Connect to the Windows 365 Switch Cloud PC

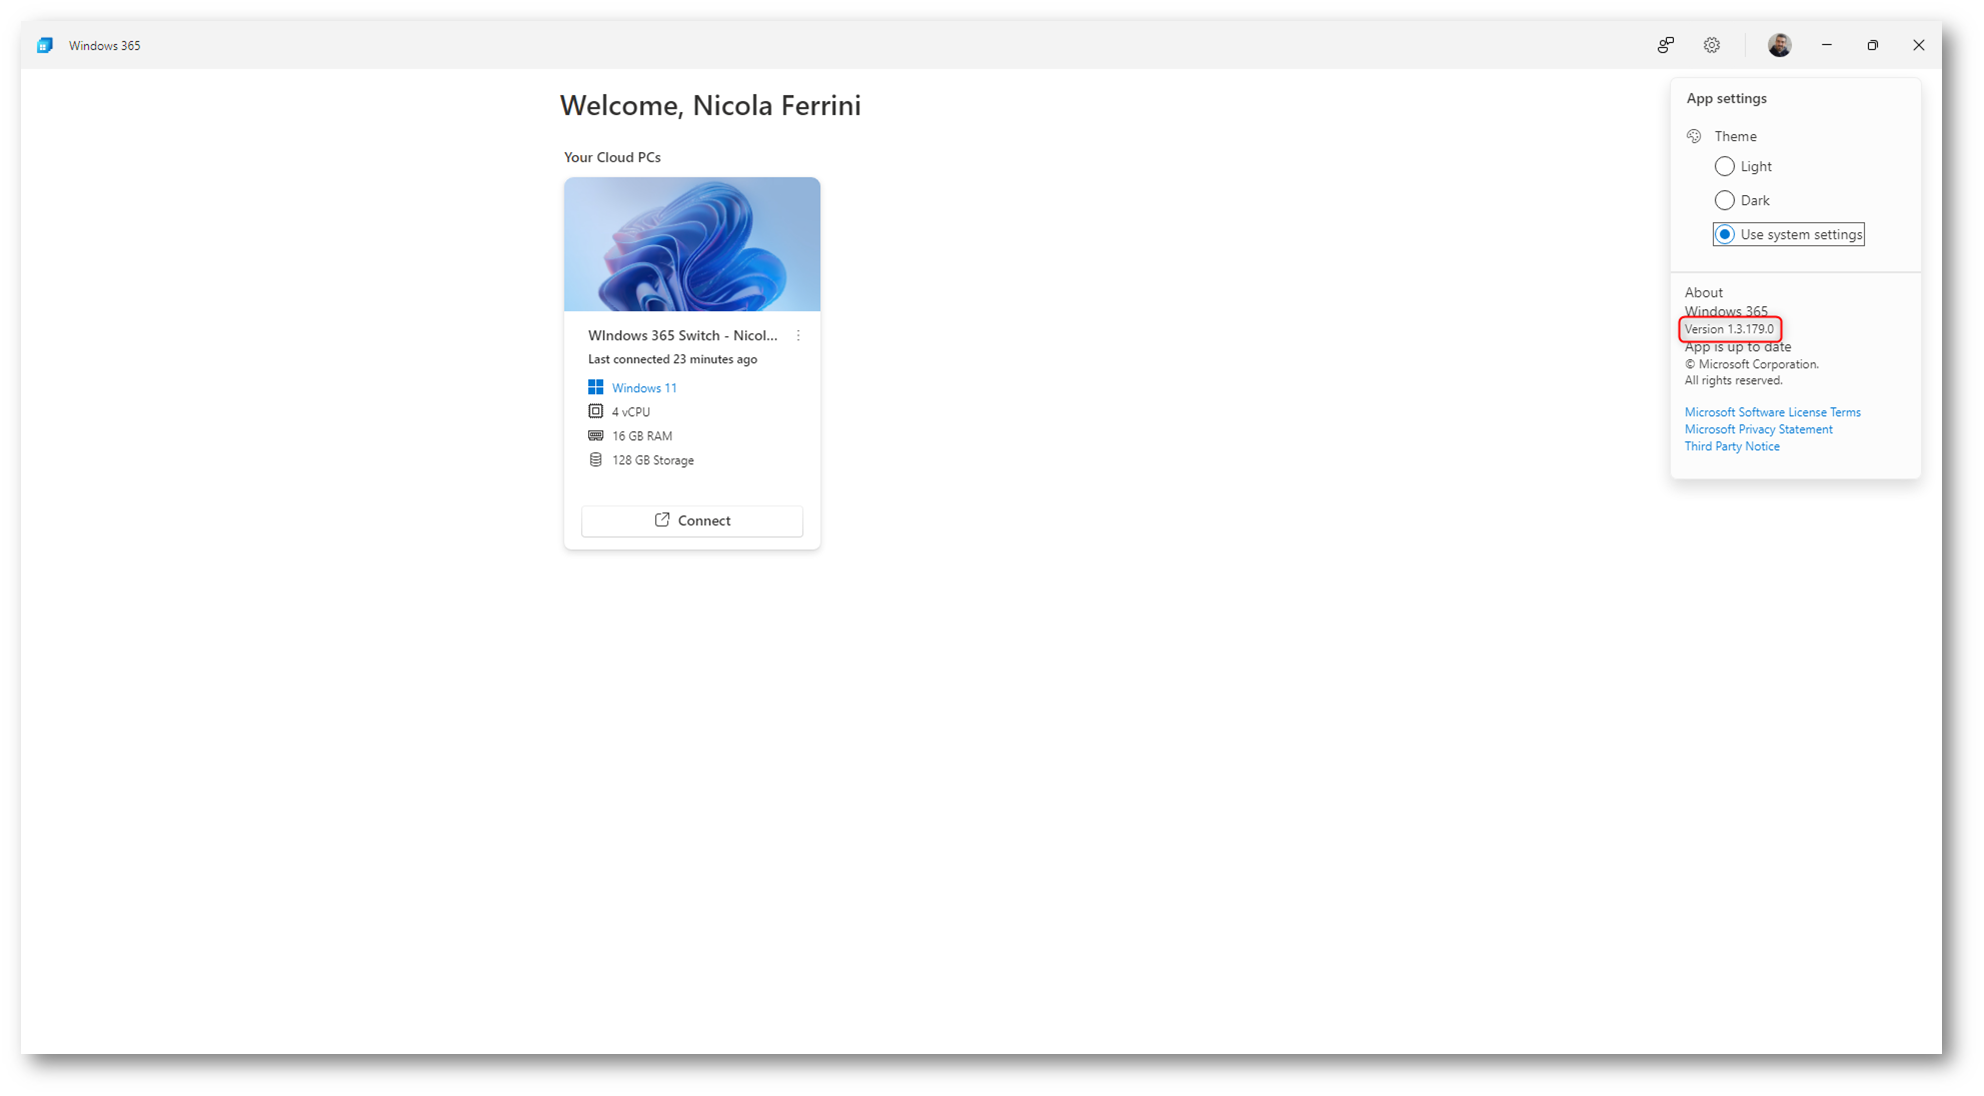tap(692, 521)
